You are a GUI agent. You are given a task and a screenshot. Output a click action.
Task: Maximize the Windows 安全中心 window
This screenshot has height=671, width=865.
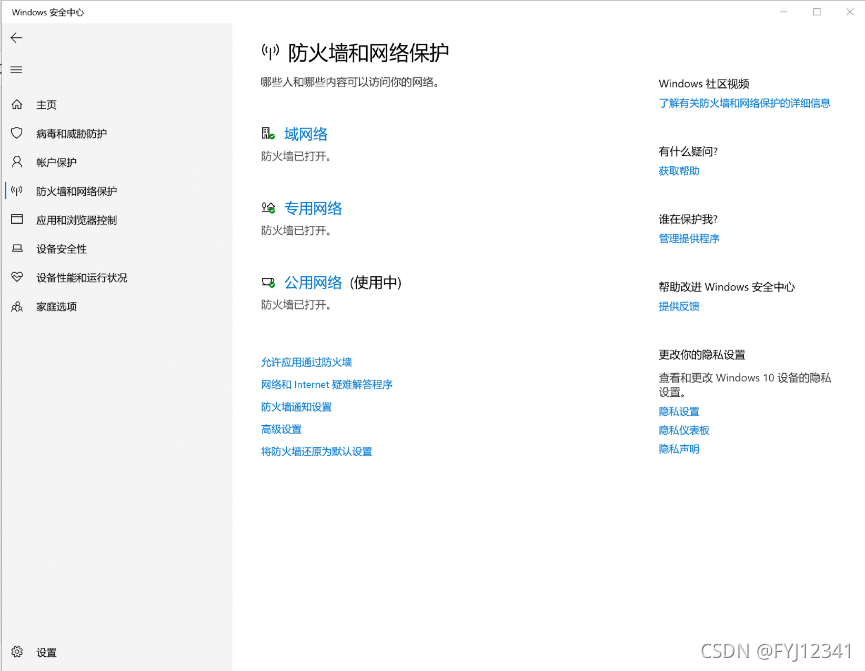[817, 12]
